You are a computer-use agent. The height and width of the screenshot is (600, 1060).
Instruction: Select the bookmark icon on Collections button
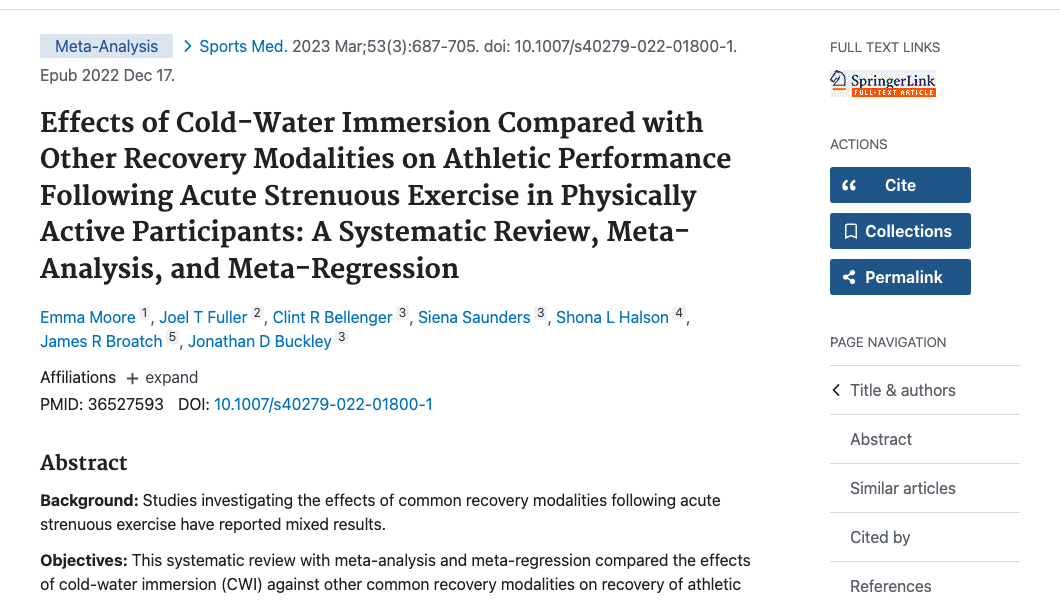pos(850,231)
